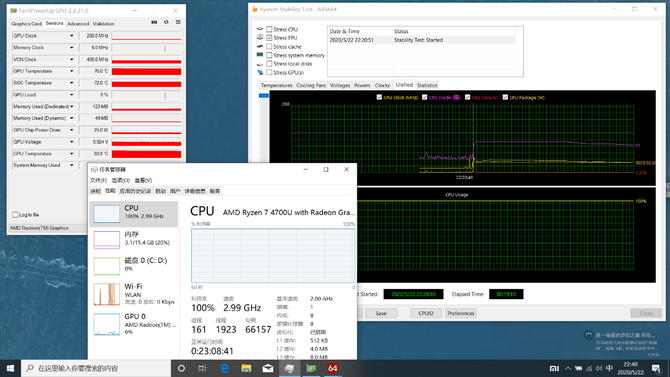Open CPU Temperature sensor dropdown
The width and height of the screenshot is (670, 377).
72,153
